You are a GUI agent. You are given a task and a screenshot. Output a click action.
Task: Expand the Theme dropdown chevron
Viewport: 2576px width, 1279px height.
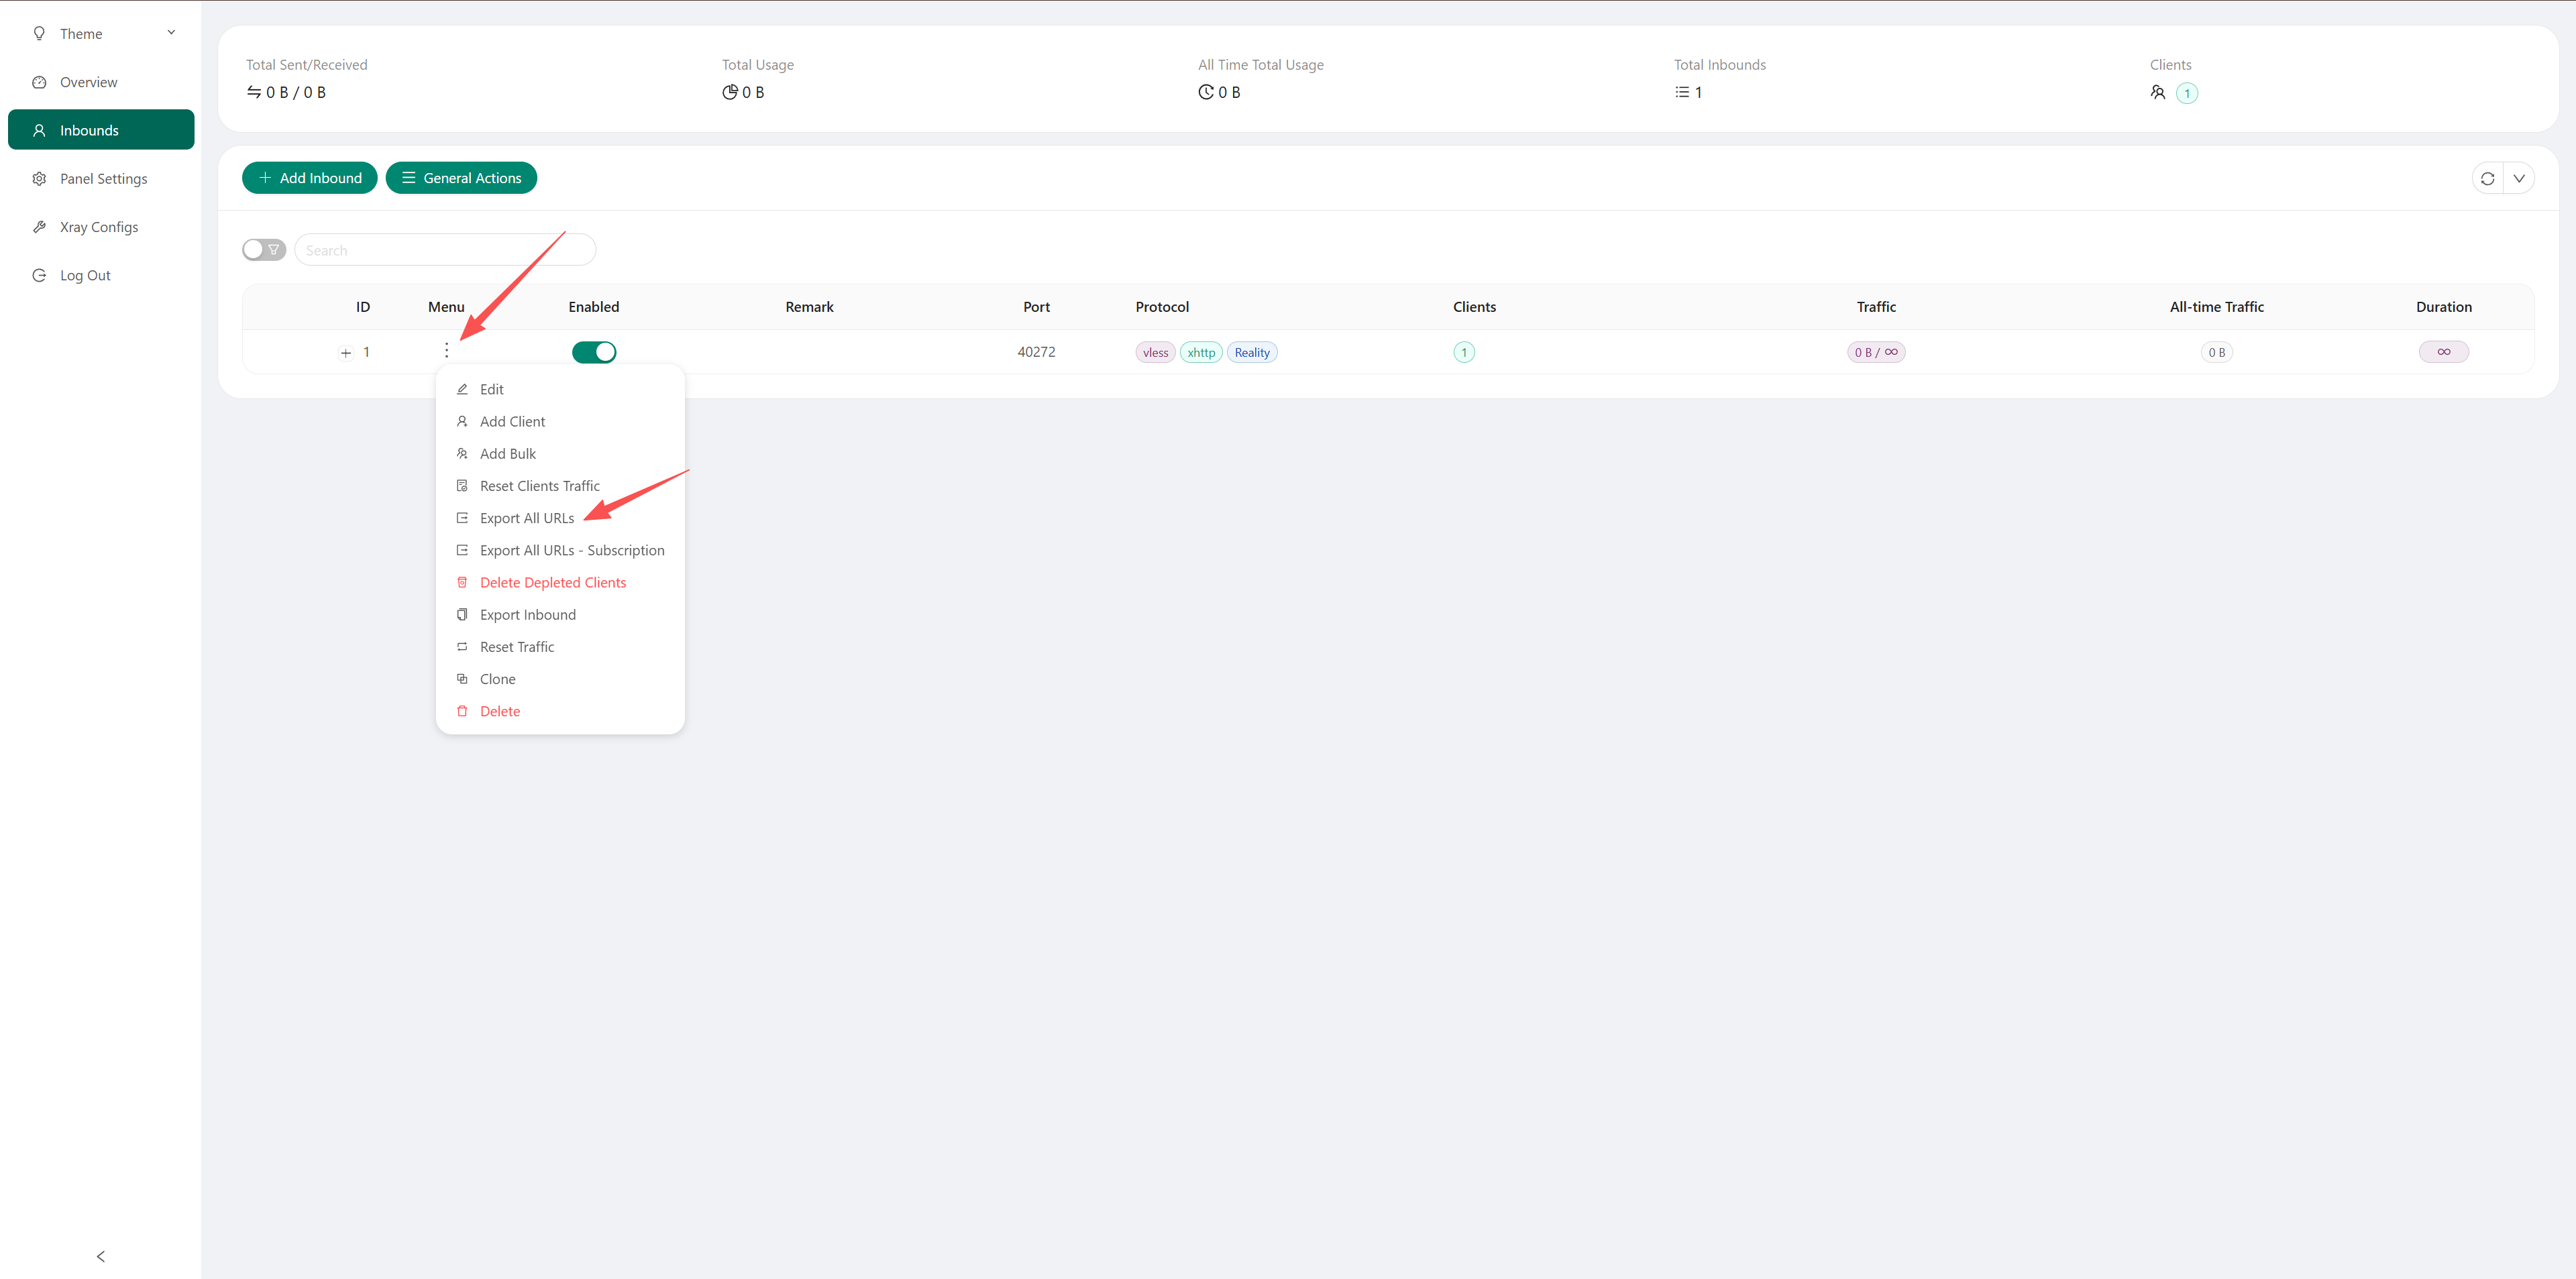(x=171, y=32)
